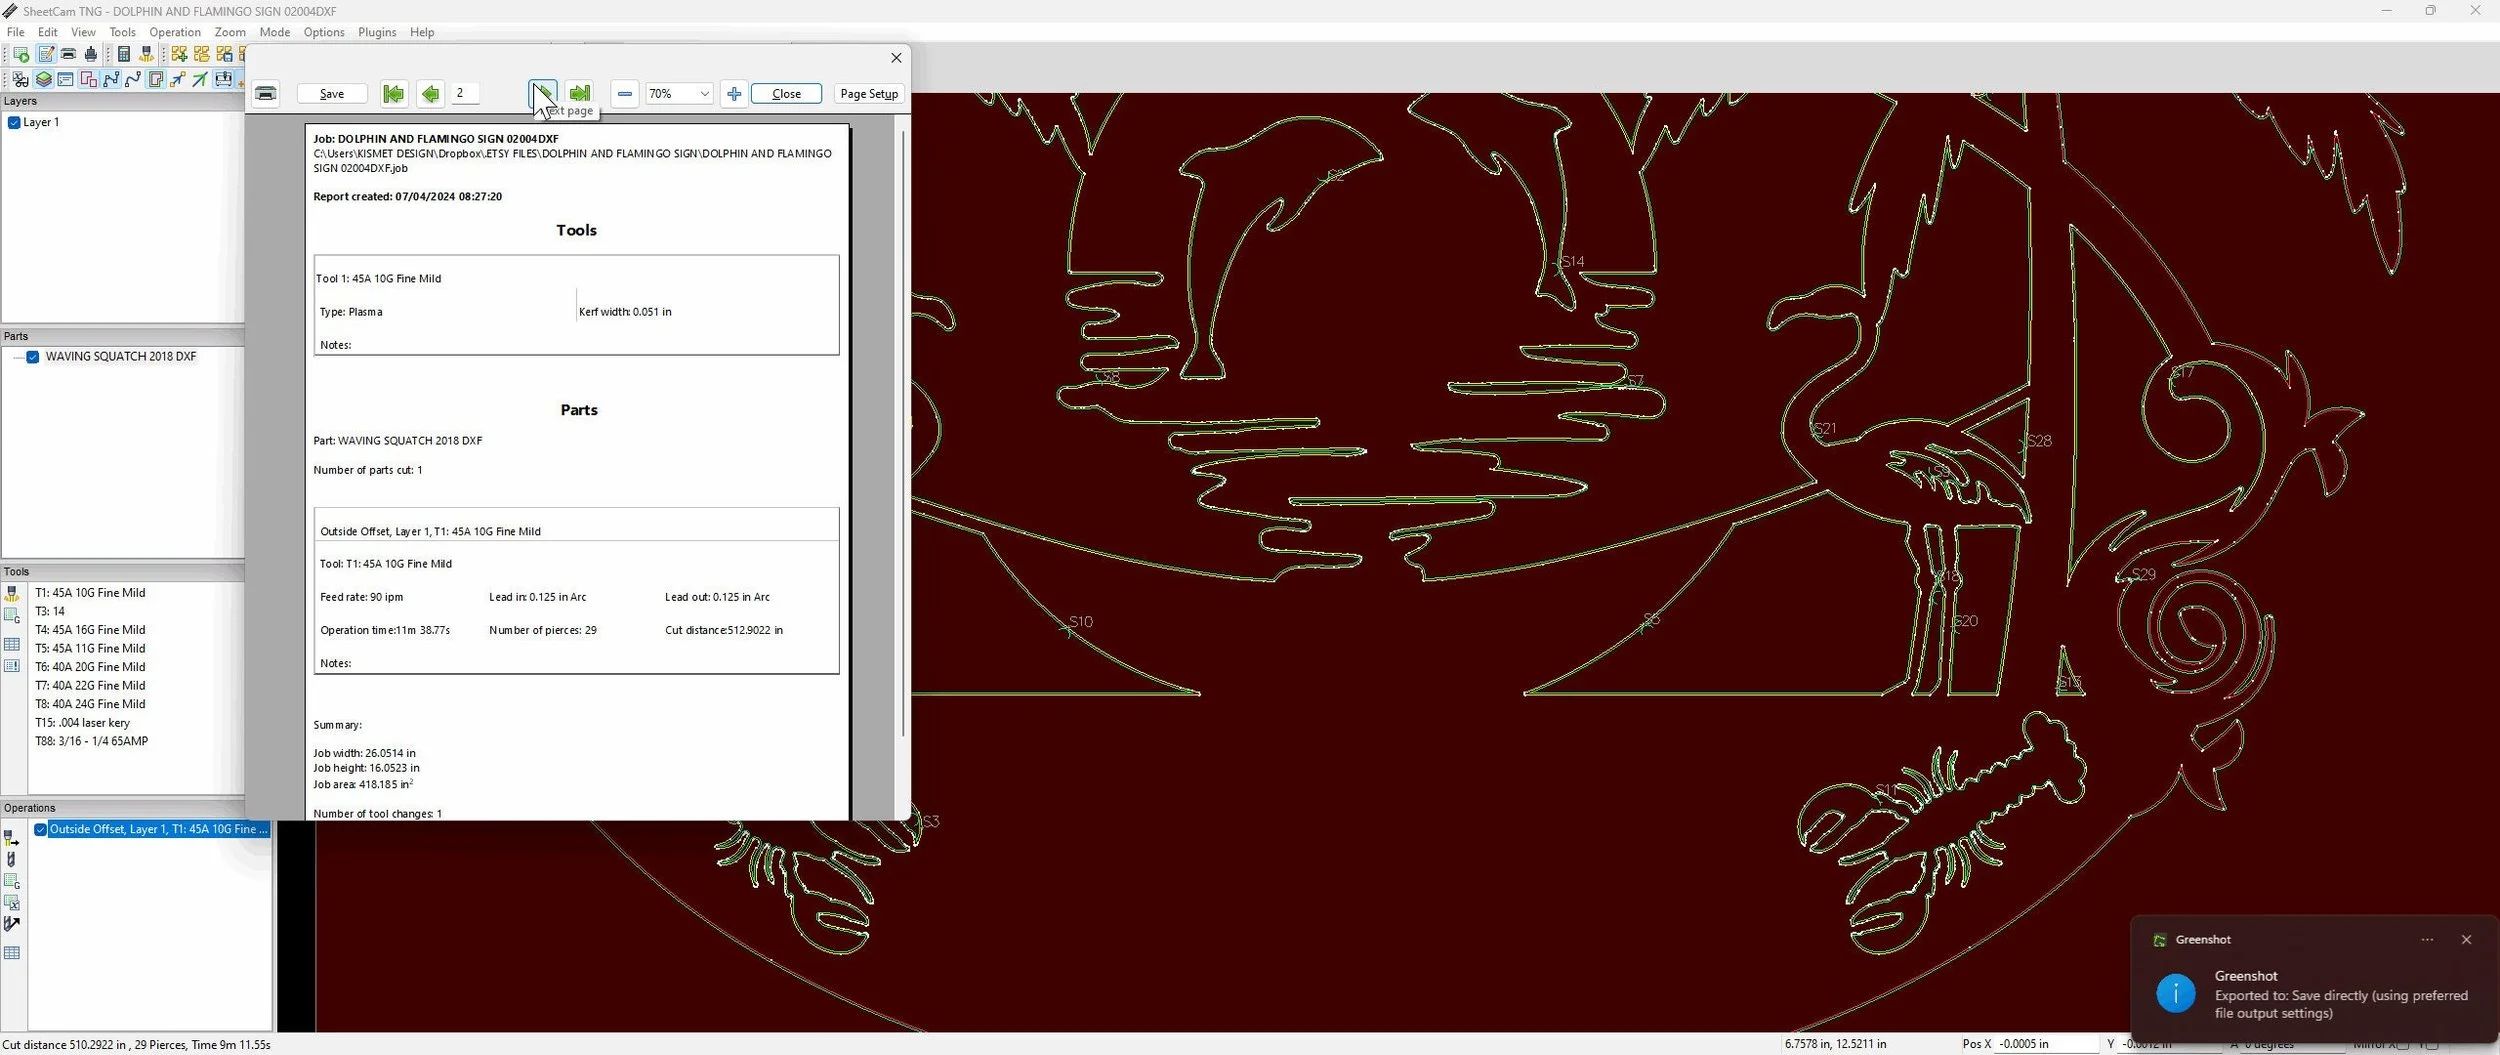Click the open part folder icon
Screen dimensions: 2500x1055
tap(201, 54)
